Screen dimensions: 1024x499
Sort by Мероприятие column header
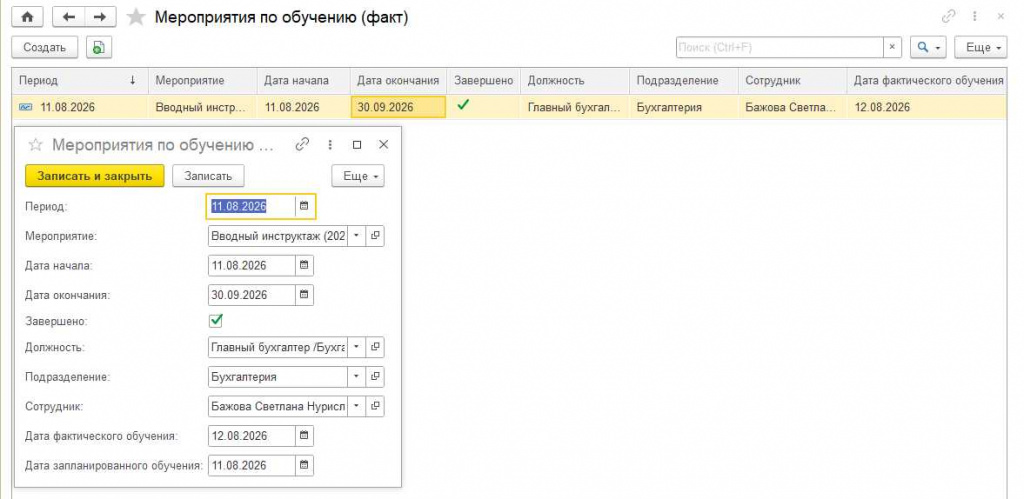pyautogui.click(x=202, y=81)
